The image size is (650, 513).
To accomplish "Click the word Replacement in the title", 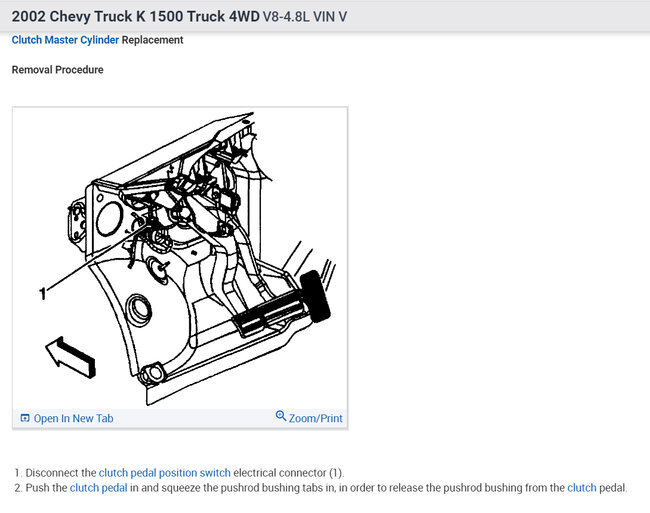I will pyautogui.click(x=152, y=40).
